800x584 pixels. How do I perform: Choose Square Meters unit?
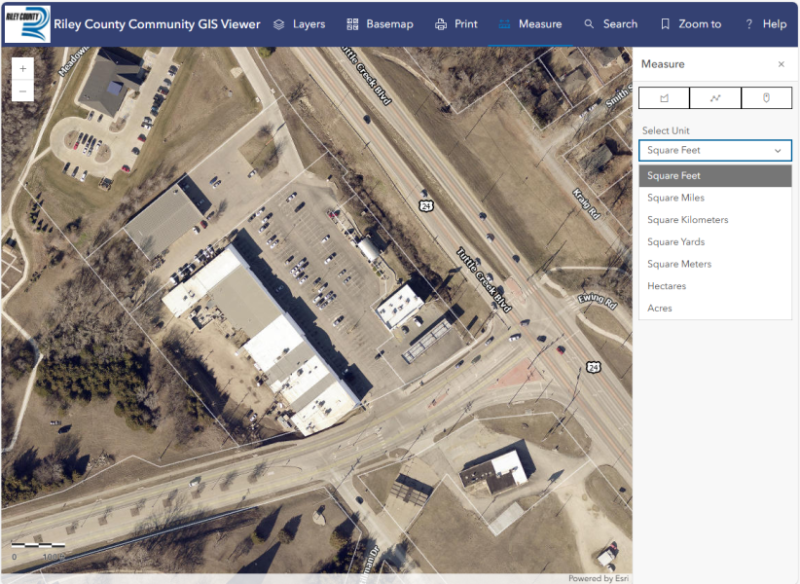[715, 264]
